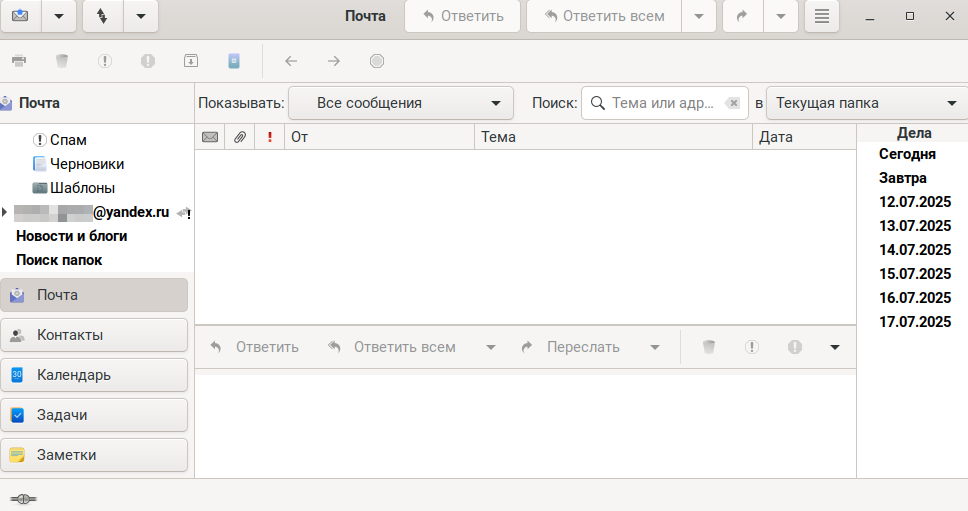Open the "Все сообщения" filter dropdown

click(400, 103)
